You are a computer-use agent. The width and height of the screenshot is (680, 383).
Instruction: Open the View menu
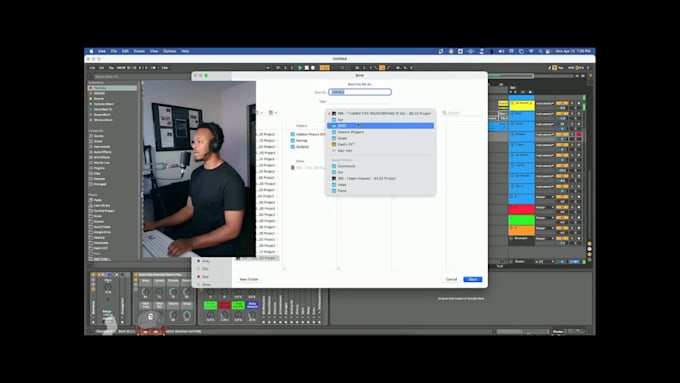click(154, 51)
